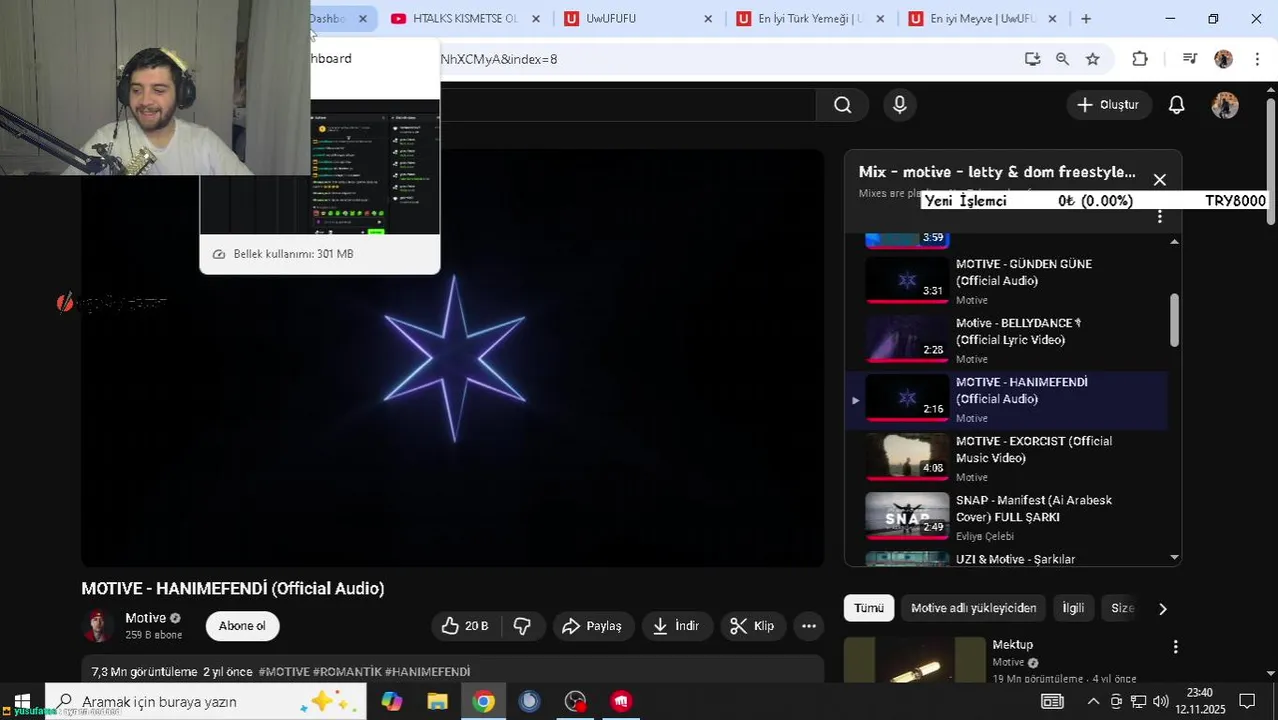This screenshot has height=720, width=1278.
Task: Click the #ROMANTİK hashtag
Action: 347,672
